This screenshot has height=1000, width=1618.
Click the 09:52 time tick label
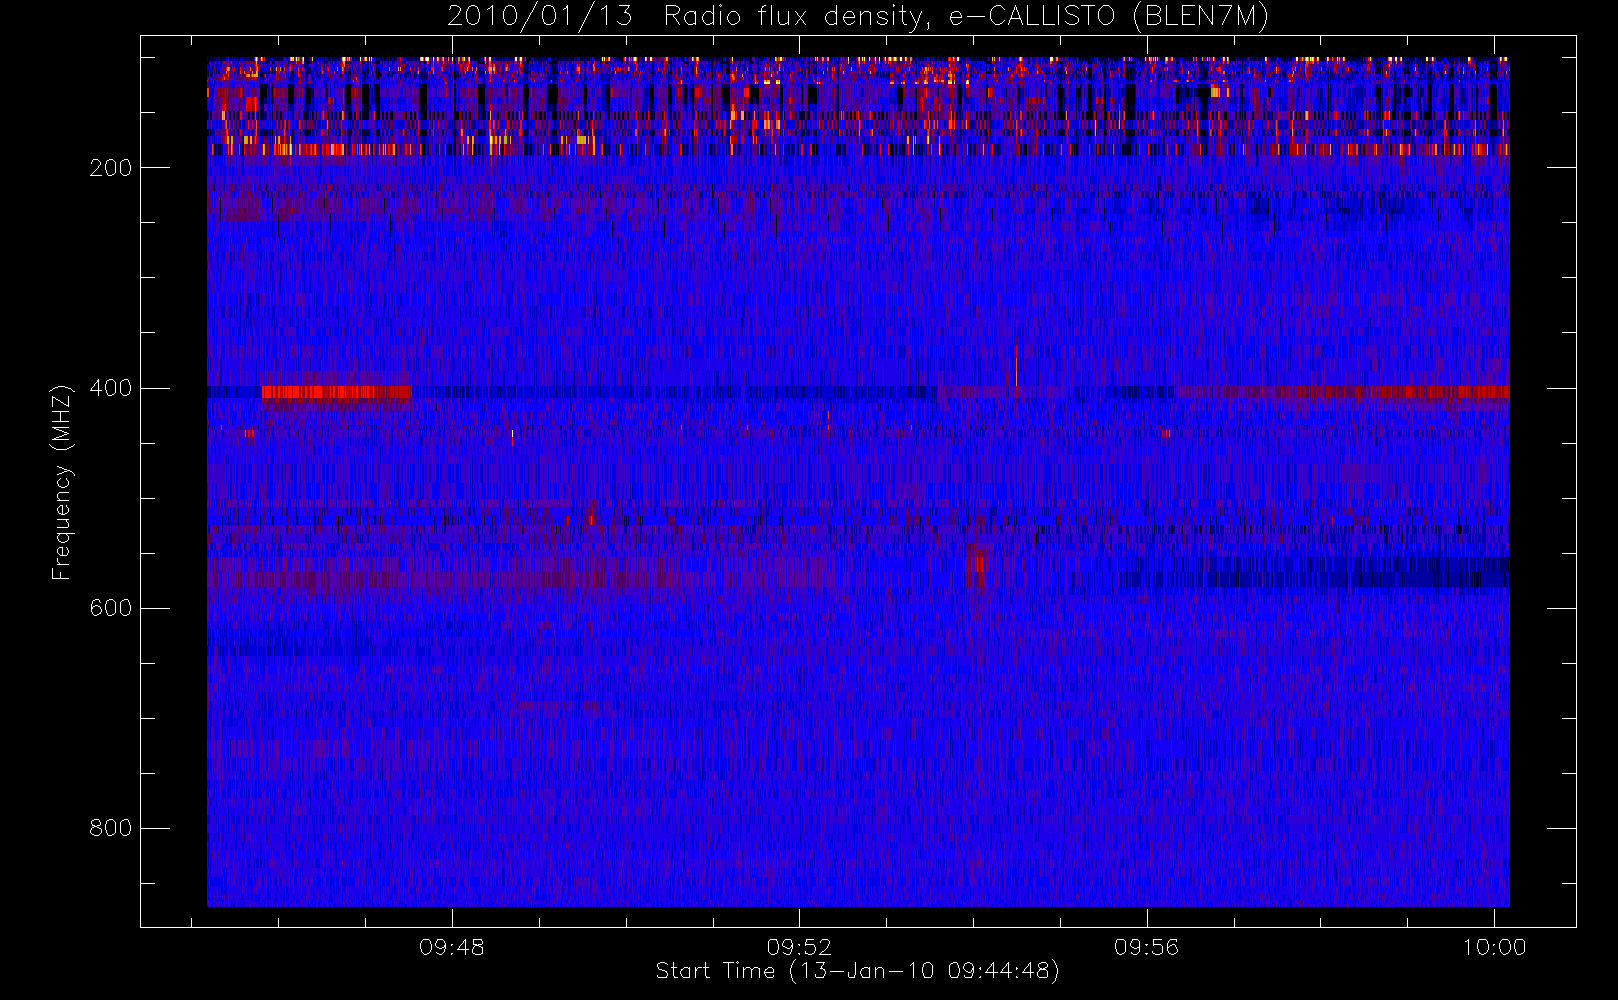799,946
